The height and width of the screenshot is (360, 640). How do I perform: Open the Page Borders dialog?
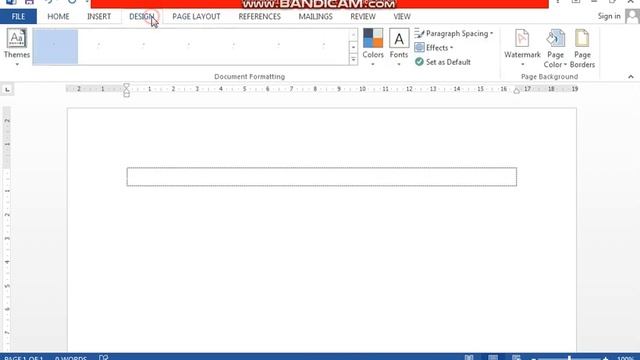tap(582, 48)
